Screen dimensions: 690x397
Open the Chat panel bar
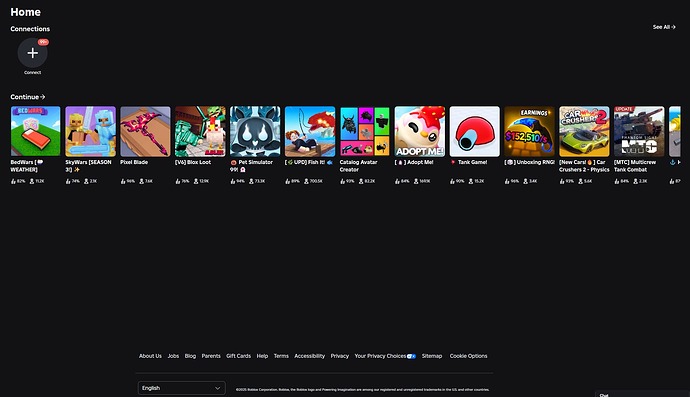[642, 394]
